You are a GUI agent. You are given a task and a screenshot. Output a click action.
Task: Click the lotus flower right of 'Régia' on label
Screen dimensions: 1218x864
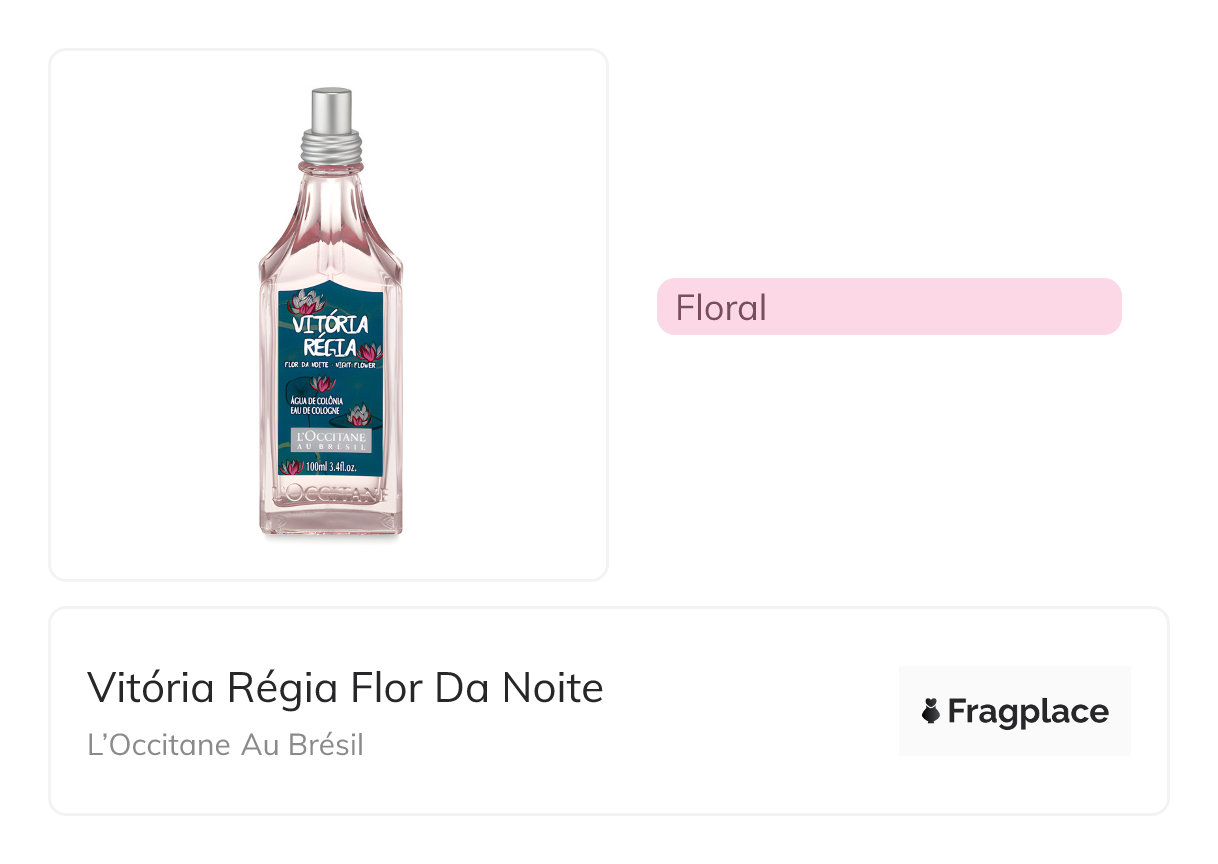point(370,351)
